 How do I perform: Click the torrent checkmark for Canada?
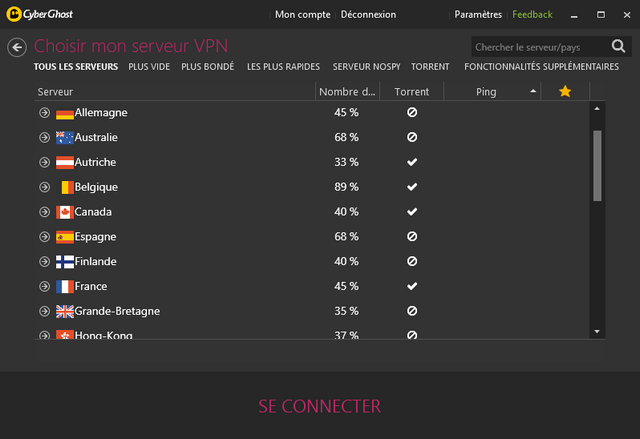click(412, 212)
